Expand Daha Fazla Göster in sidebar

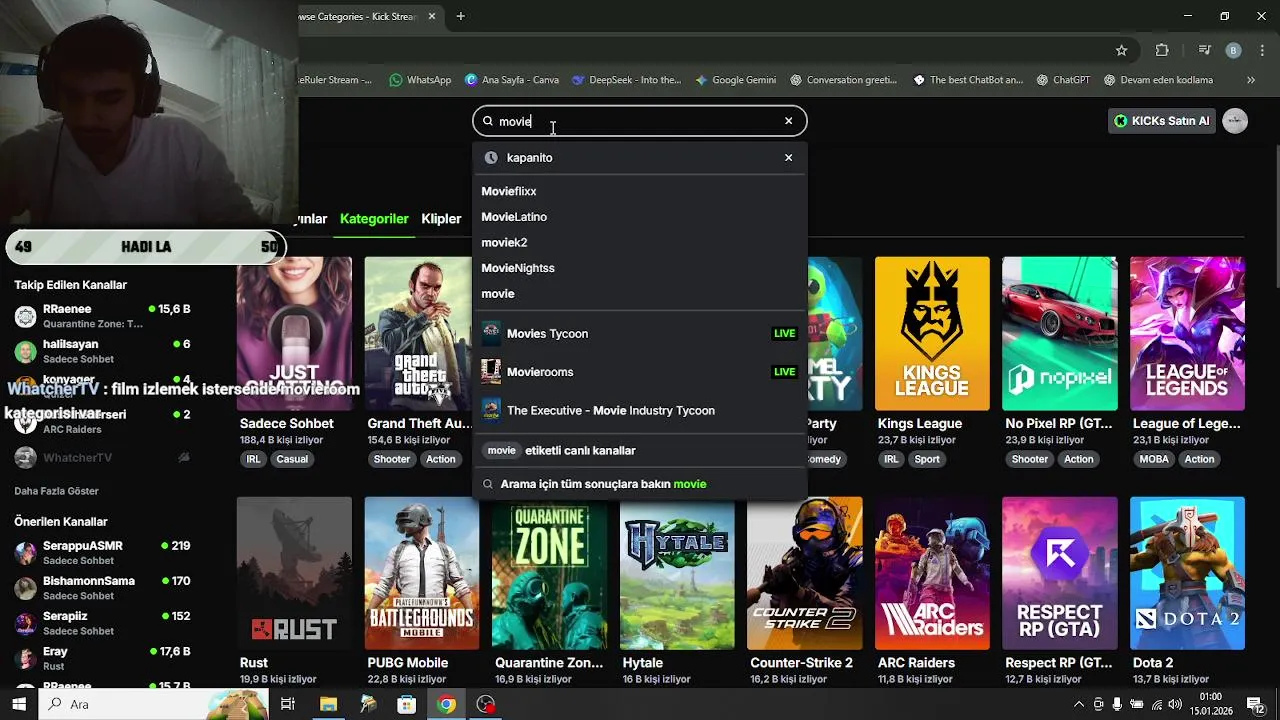point(56,491)
